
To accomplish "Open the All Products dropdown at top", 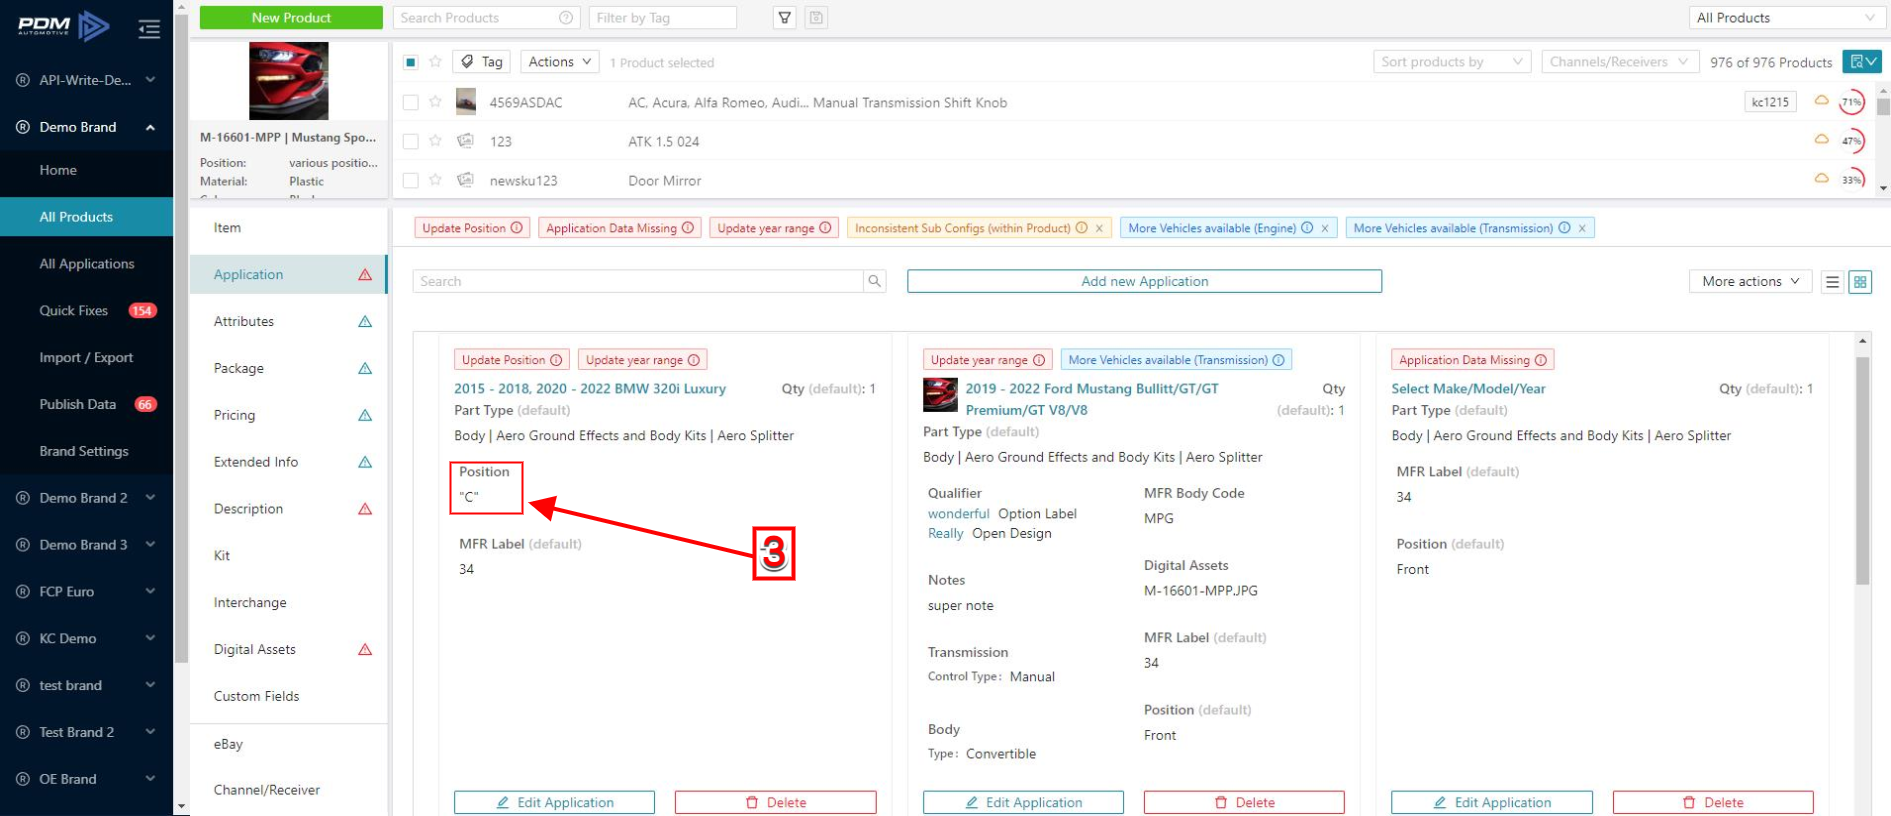I will click(1786, 18).
